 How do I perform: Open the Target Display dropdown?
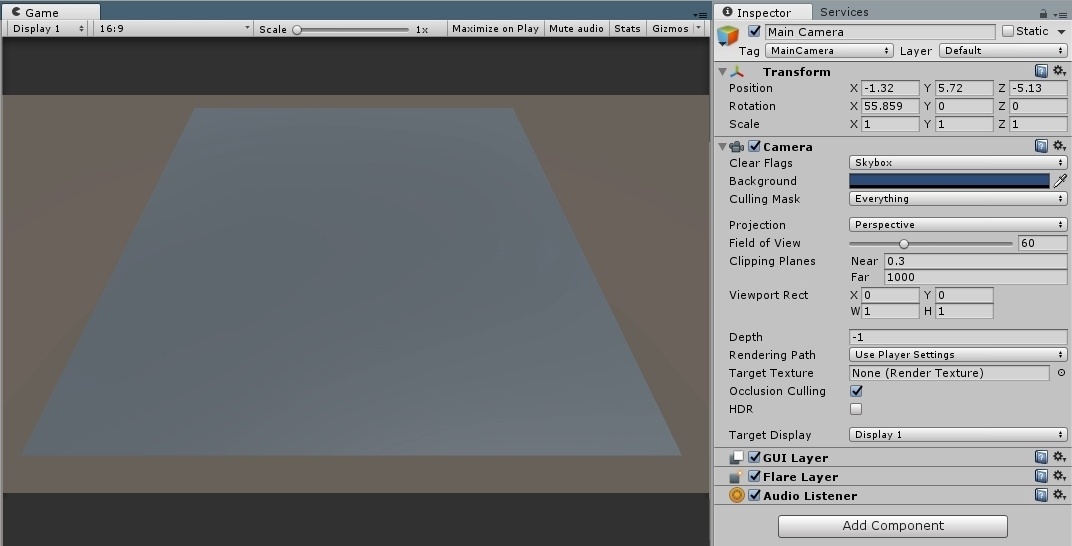[958, 435]
